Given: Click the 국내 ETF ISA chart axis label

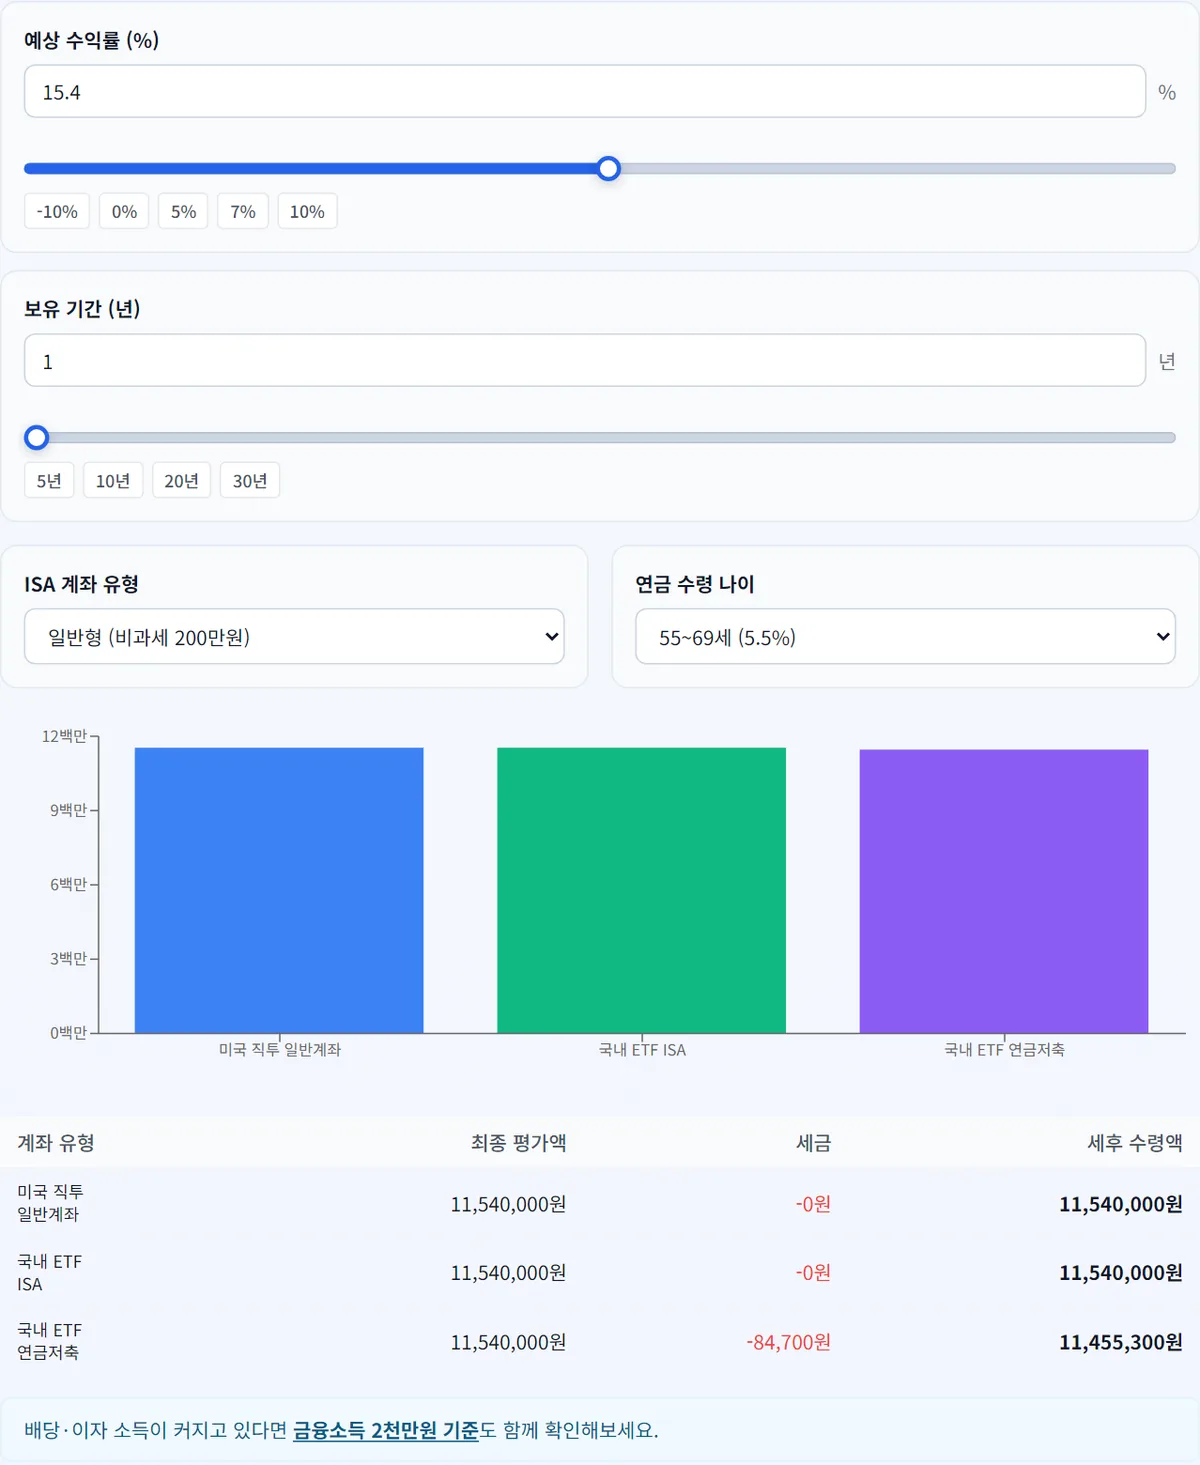Looking at the screenshot, I should tap(642, 1050).
